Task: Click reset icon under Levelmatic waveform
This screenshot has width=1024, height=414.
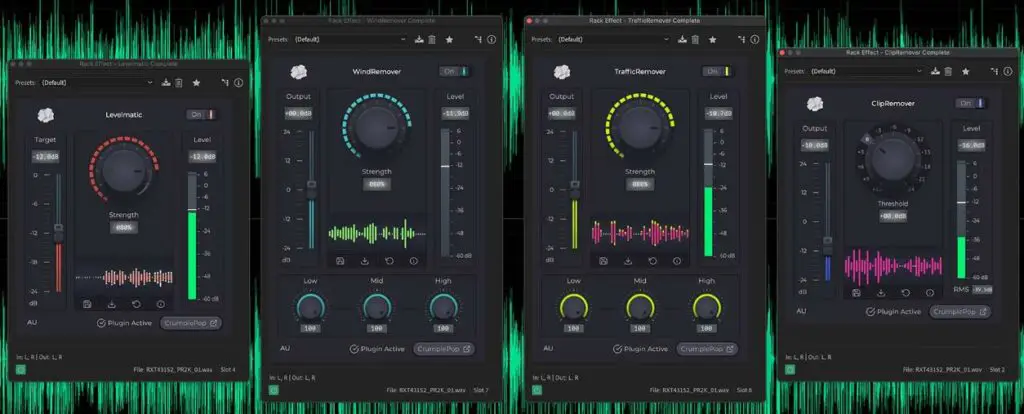Action: tap(136, 304)
